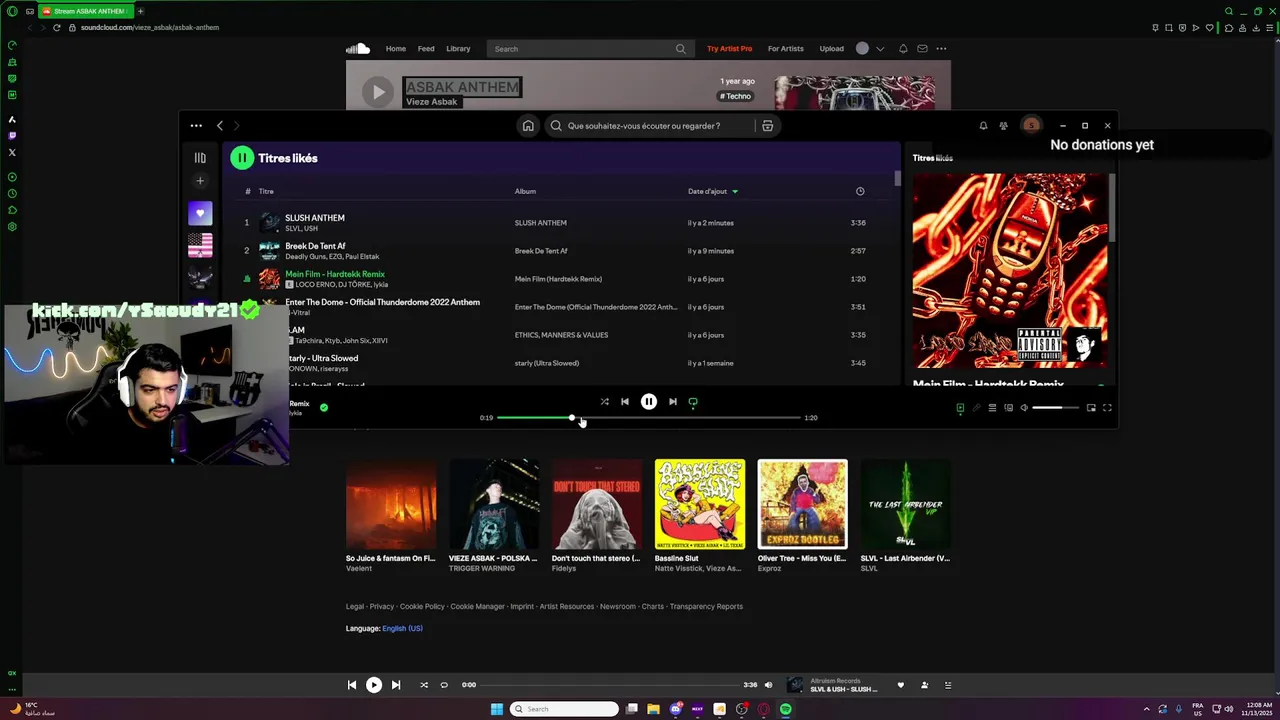Click SoundCloud search field
The height and width of the screenshot is (720, 1280).
pos(588,48)
